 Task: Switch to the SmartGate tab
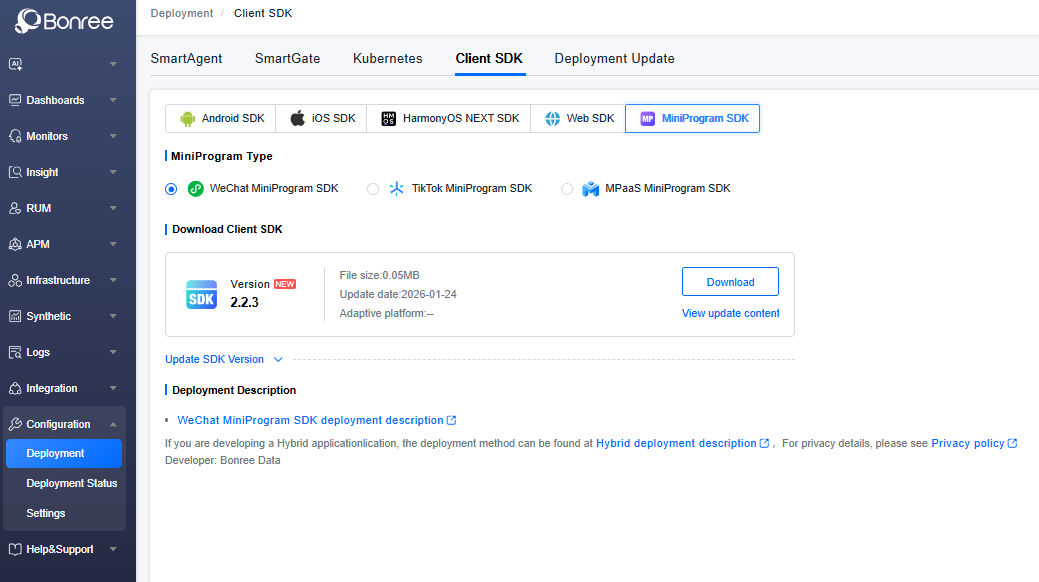[x=288, y=58]
